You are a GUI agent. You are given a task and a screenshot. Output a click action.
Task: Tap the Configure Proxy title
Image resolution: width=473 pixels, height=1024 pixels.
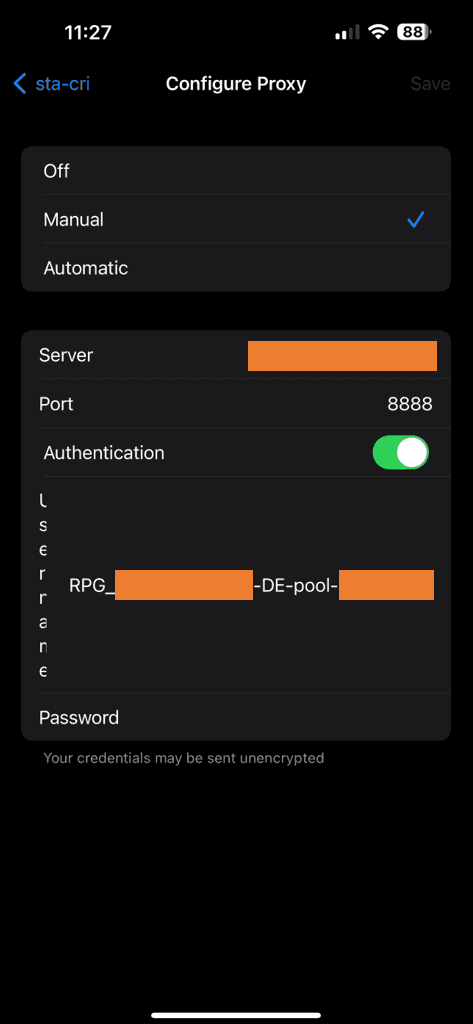tap(236, 84)
